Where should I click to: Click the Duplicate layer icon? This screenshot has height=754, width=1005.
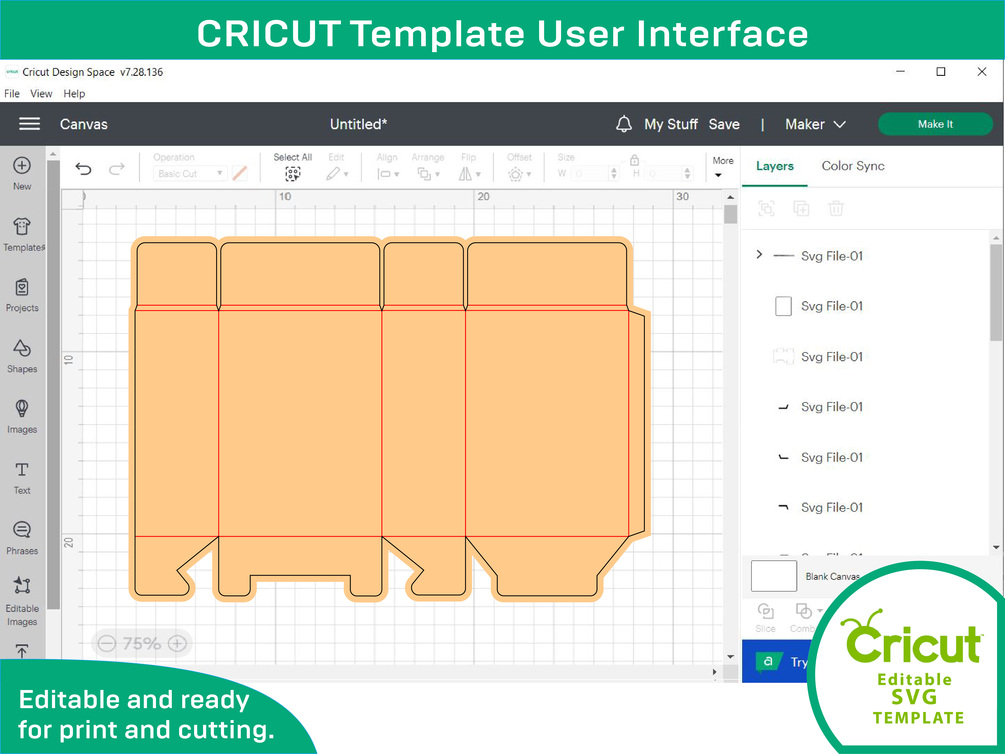click(801, 208)
